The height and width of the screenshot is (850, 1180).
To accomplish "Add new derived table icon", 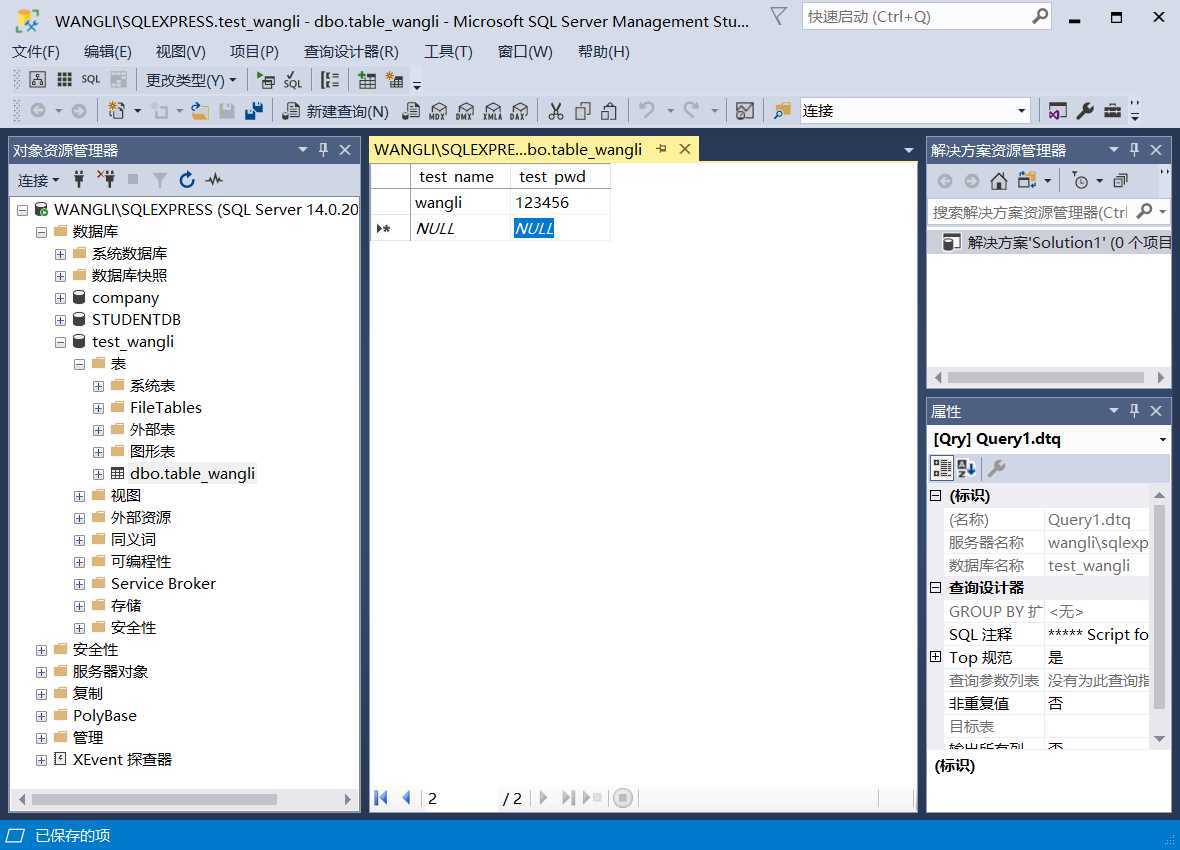I will (x=394, y=80).
